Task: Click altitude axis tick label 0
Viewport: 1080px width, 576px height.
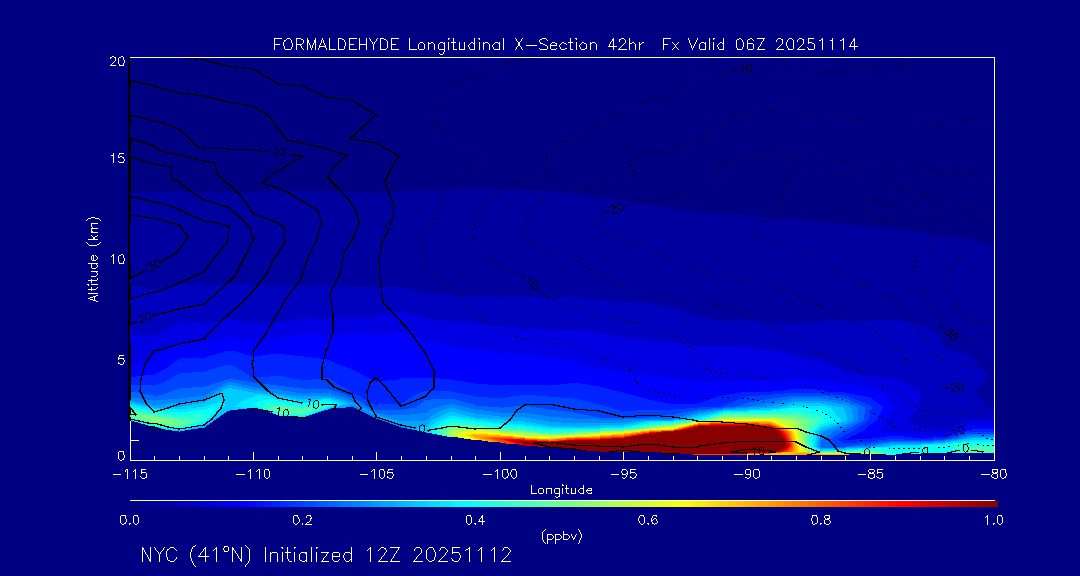Action: pyautogui.click(x=120, y=455)
